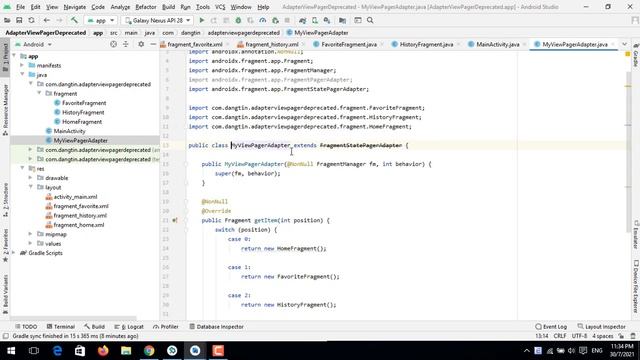Collapse the fragment package
Viewport: 640px width, 360px height.
pos(39,93)
